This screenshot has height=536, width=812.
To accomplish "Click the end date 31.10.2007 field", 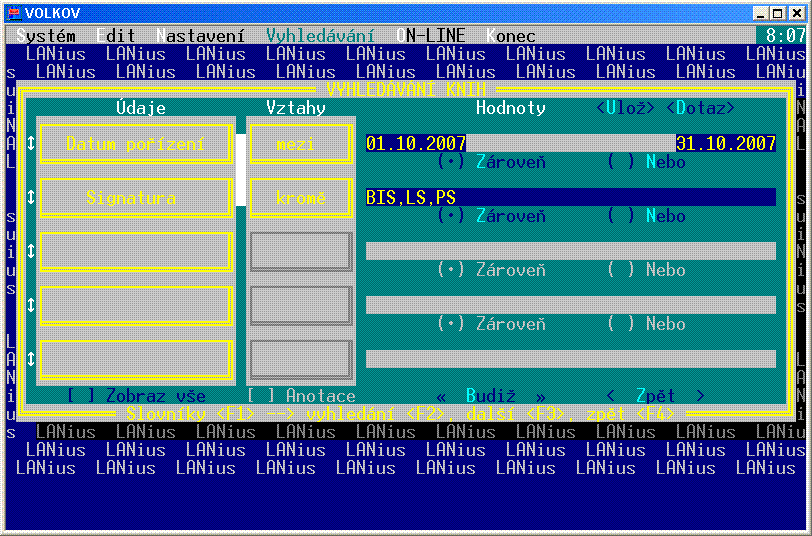I will tap(726, 143).
